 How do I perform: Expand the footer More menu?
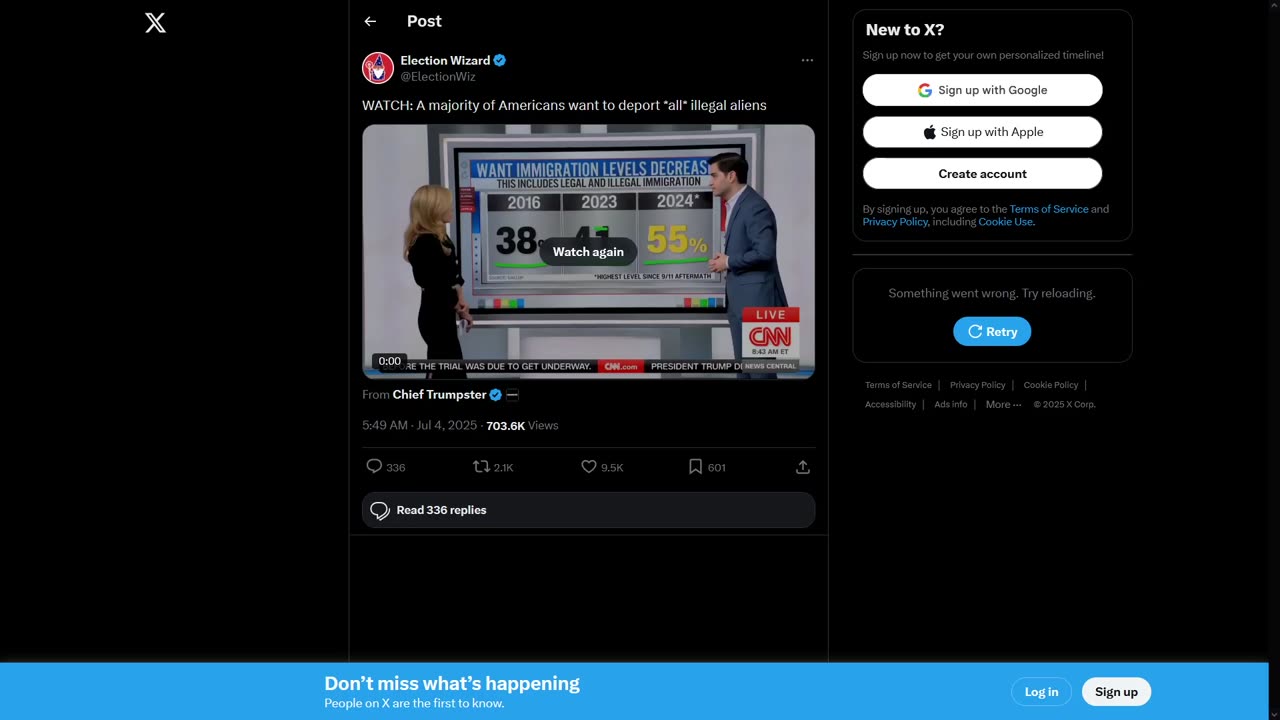coord(1003,404)
